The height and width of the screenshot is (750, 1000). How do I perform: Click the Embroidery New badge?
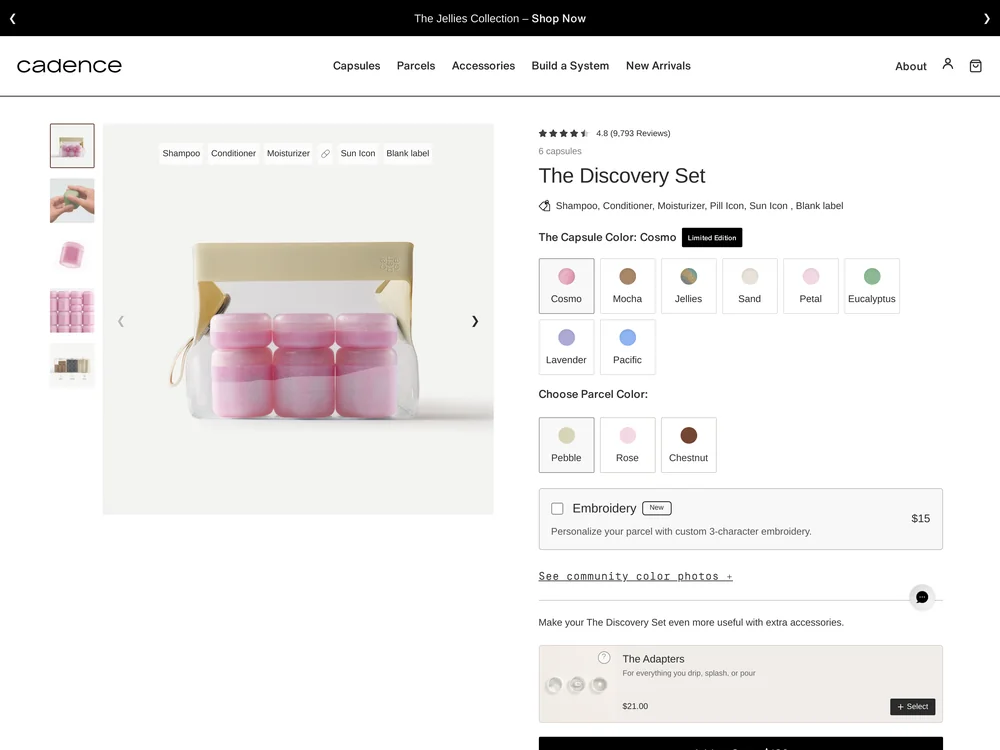[x=657, y=508]
